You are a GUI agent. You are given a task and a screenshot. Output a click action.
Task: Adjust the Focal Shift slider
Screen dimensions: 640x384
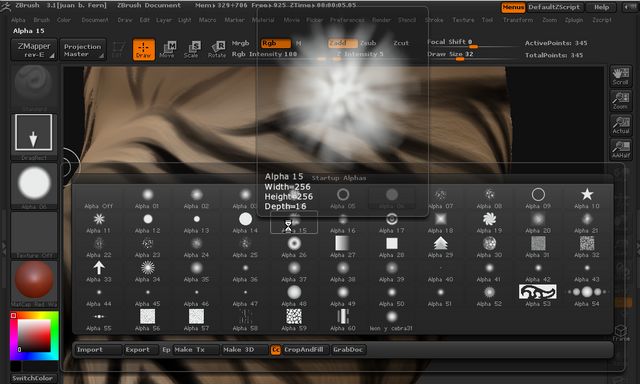point(472,43)
